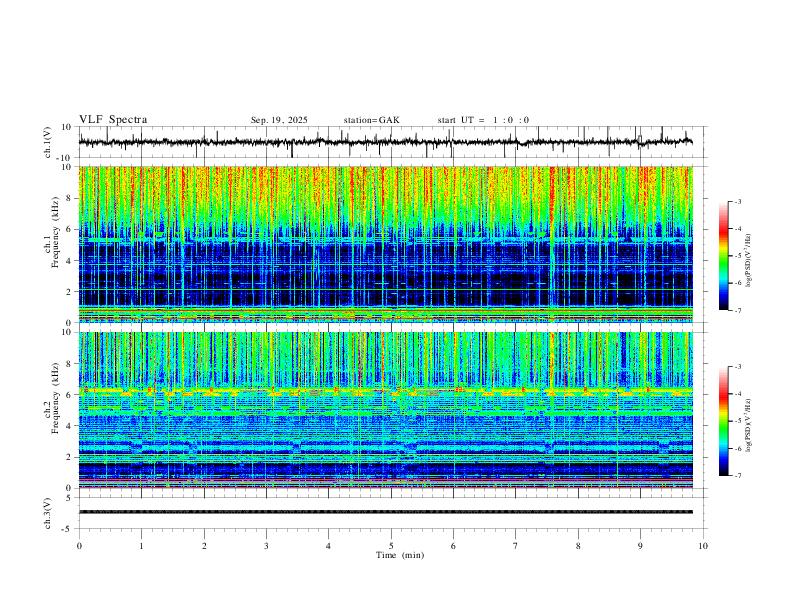
Task: Click the "-7" tick on upper colorbar
Action: pyautogui.click(x=737, y=310)
